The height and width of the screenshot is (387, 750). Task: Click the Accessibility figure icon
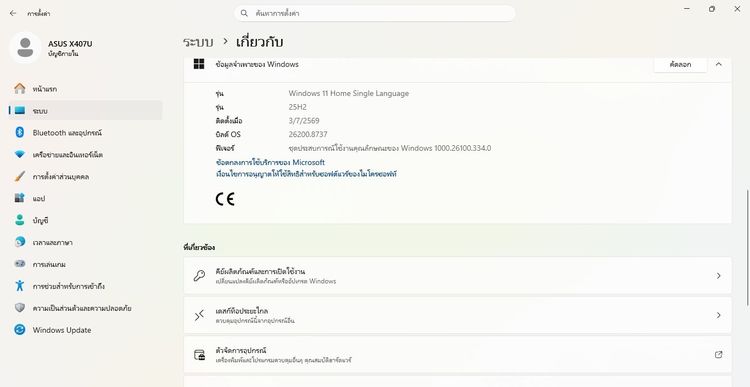coord(20,286)
